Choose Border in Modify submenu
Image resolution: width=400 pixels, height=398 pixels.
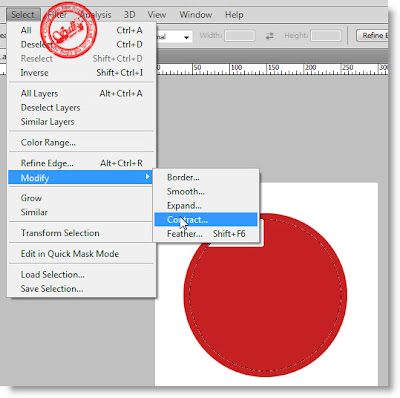206,177
